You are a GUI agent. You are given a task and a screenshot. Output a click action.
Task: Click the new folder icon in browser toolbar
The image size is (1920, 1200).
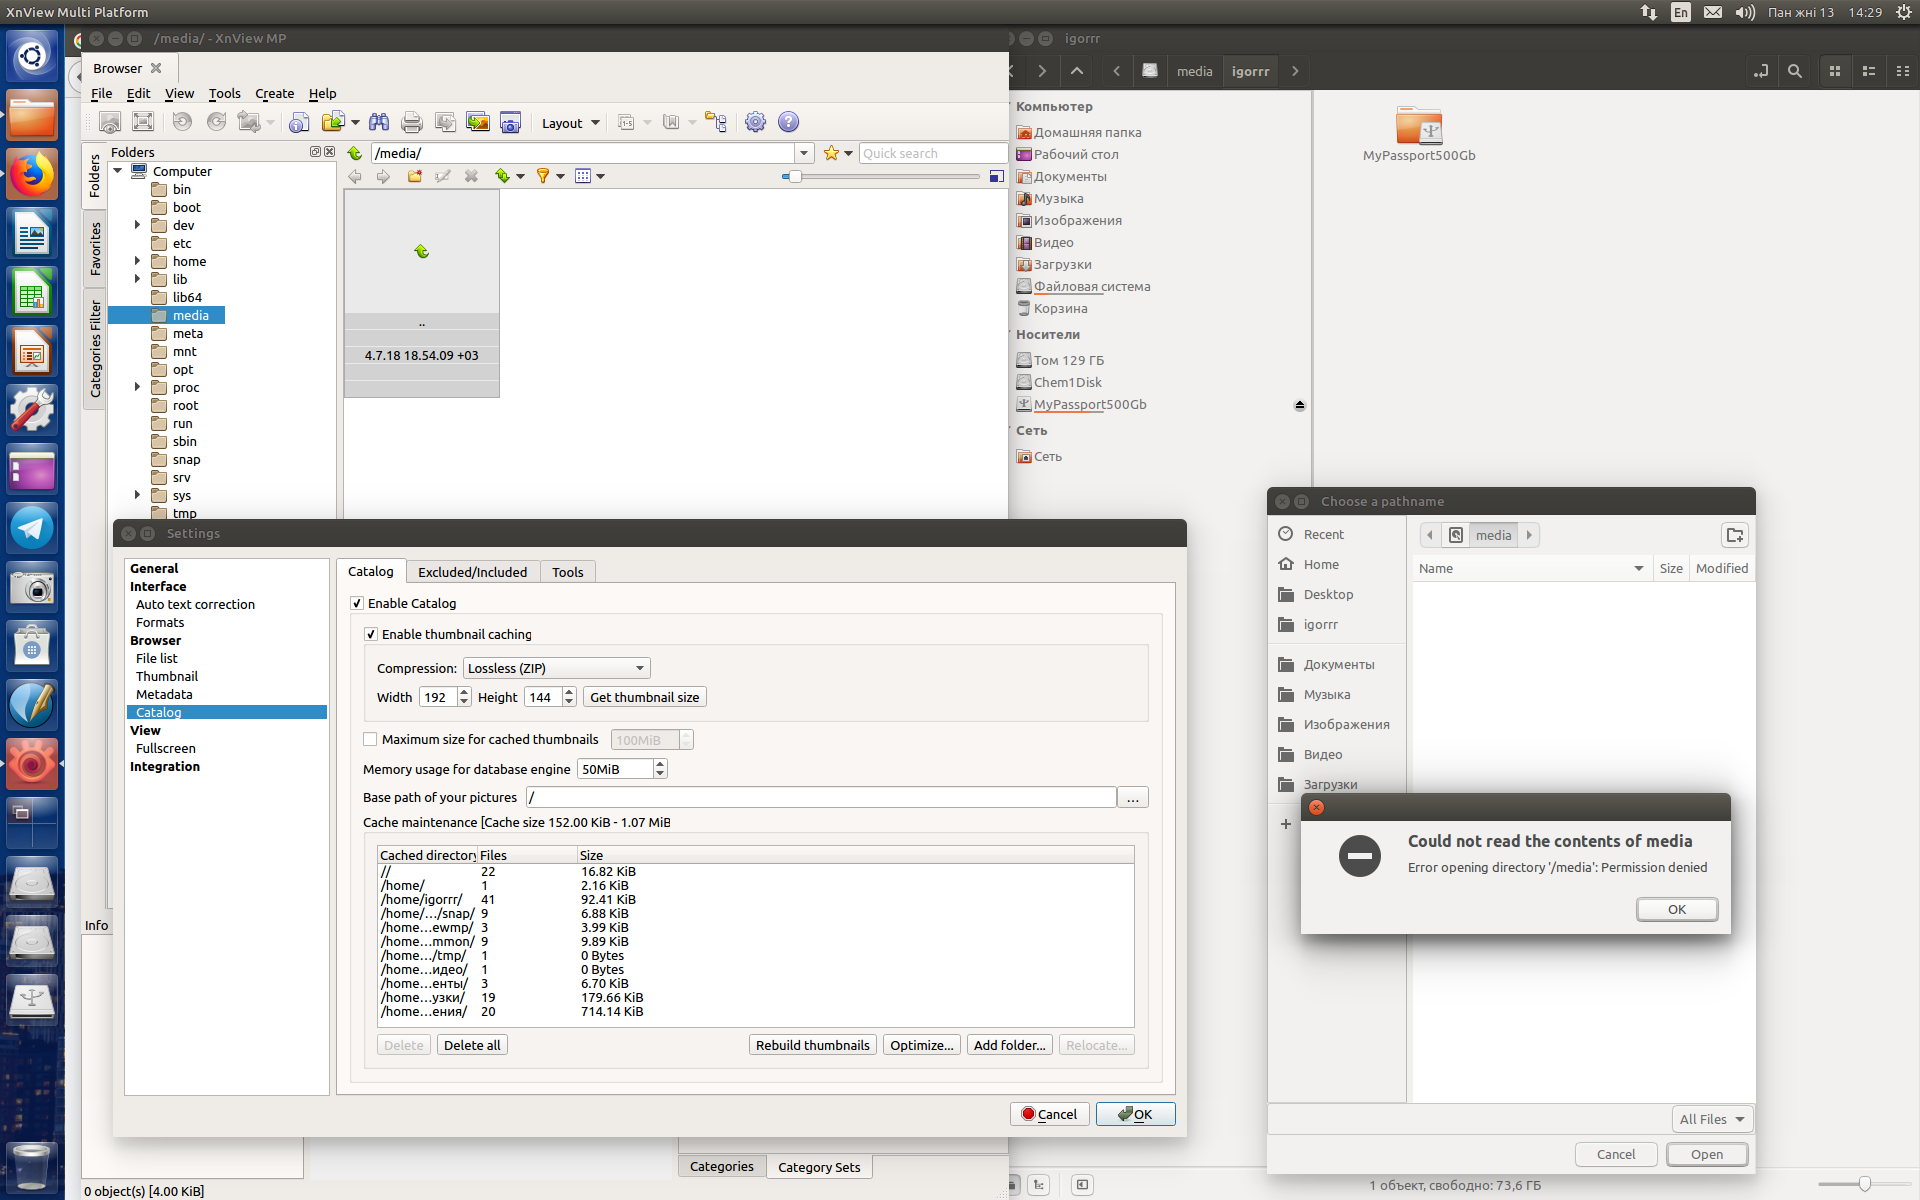click(x=414, y=176)
